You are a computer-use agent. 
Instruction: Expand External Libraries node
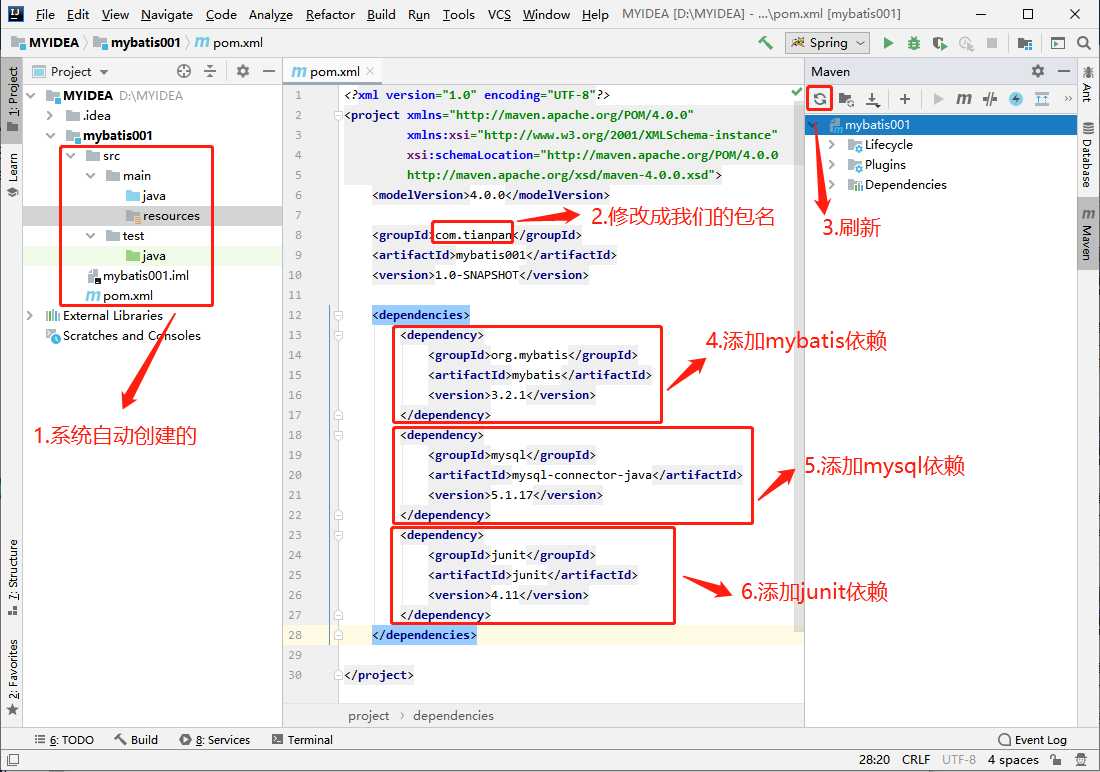point(29,316)
